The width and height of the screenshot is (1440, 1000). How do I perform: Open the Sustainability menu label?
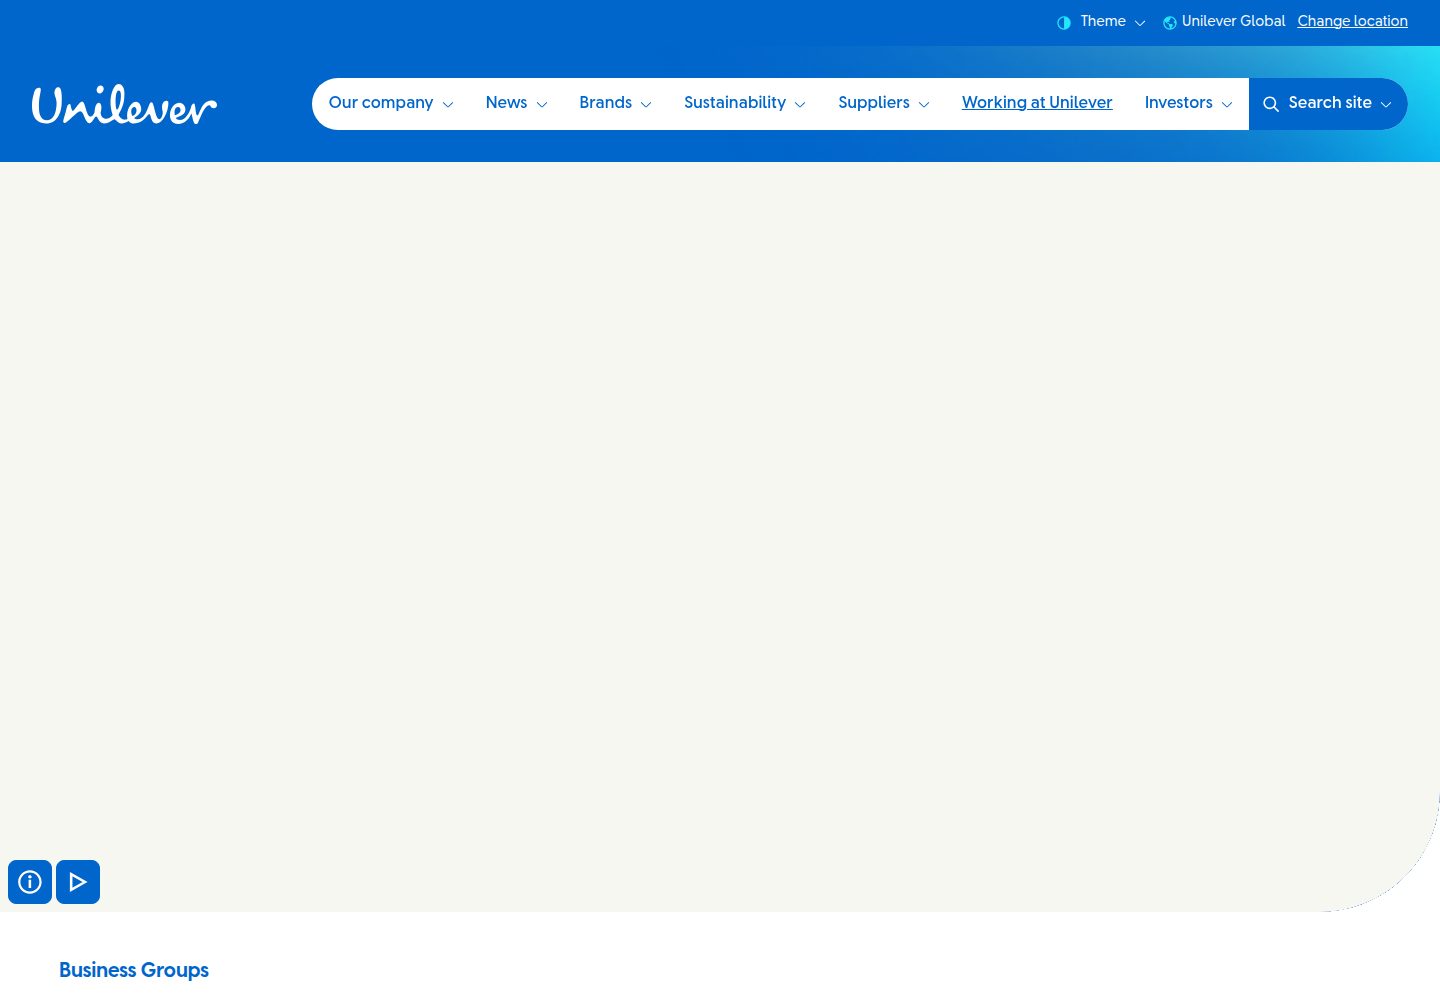[x=735, y=103]
